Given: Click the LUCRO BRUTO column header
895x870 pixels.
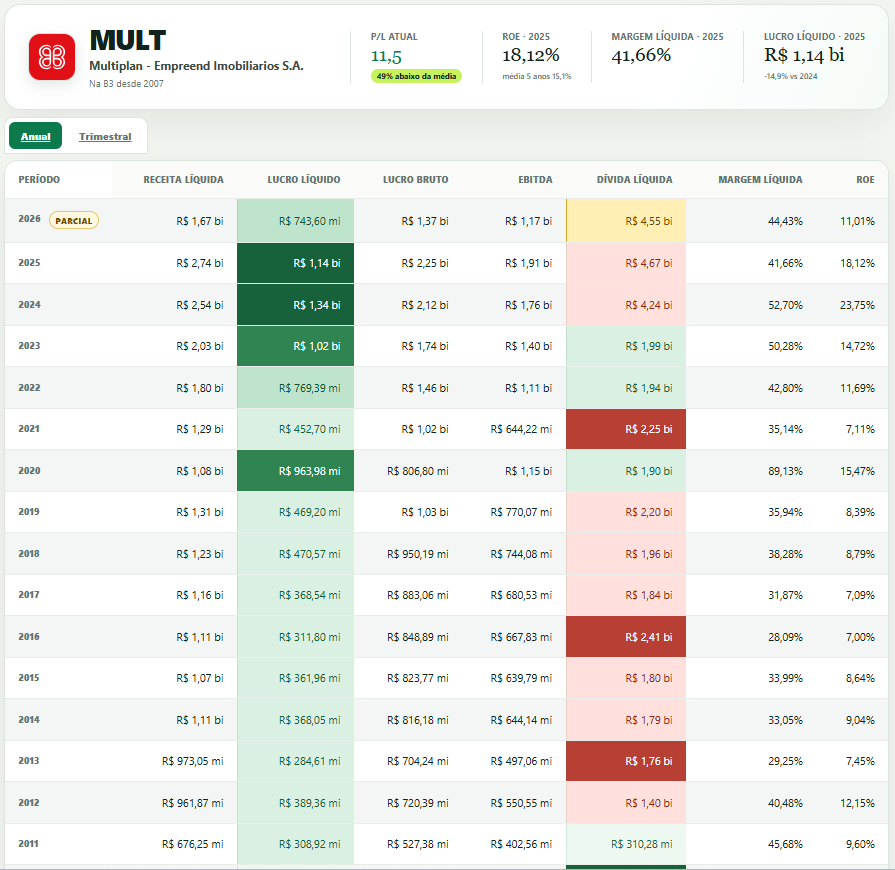Looking at the screenshot, I should click(x=416, y=179).
